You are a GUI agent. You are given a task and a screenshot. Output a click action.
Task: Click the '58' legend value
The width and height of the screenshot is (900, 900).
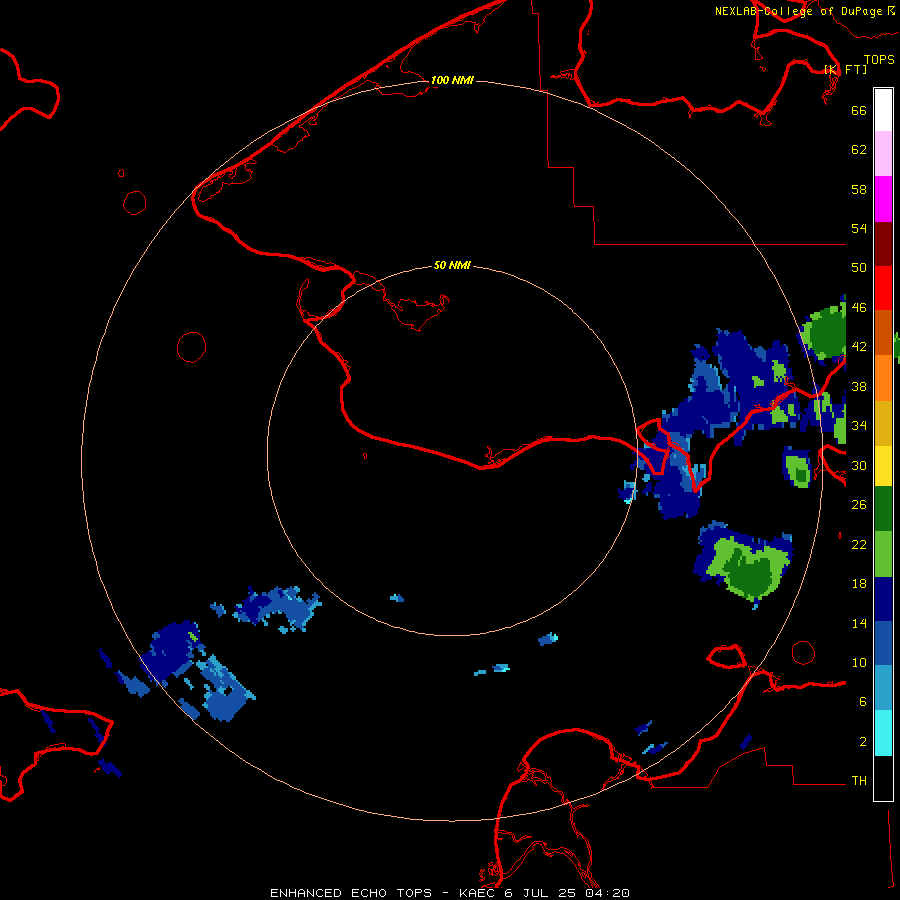click(x=859, y=189)
